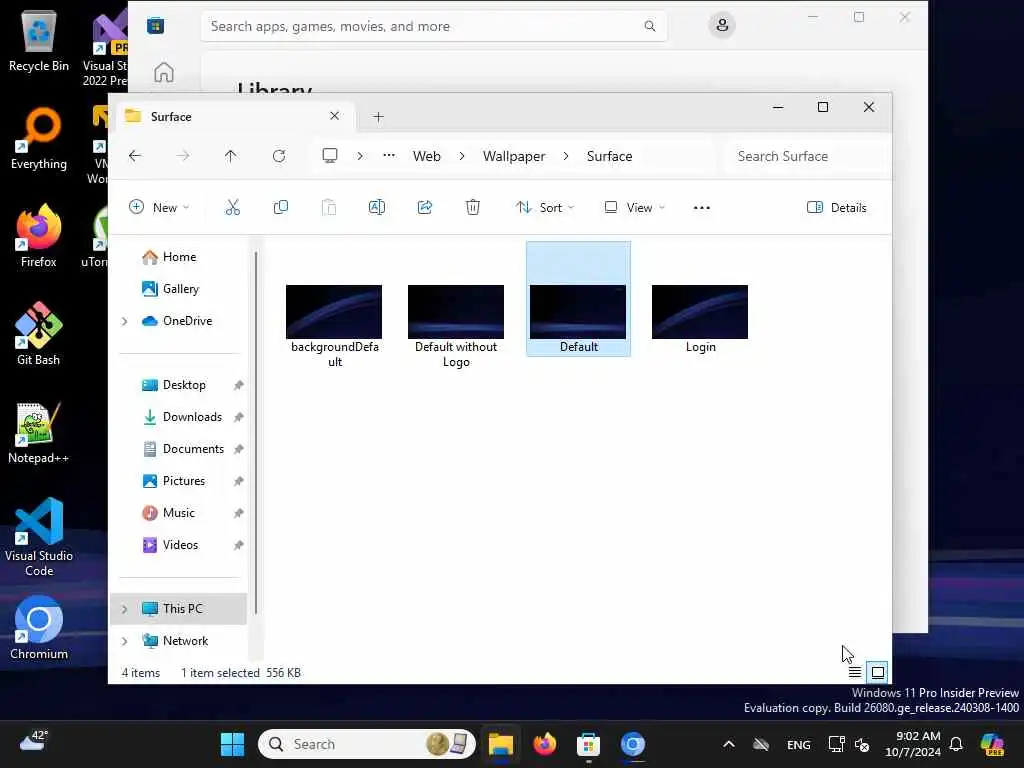Select Recycle Bin desktop icon
The width and height of the screenshot is (1024, 768).
click(39, 40)
